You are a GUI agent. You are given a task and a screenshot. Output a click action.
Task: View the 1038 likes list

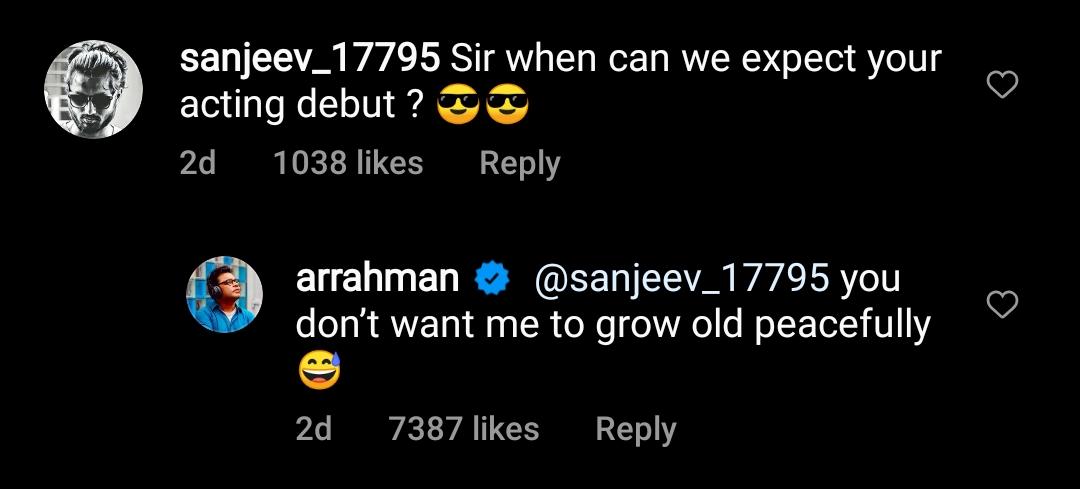[348, 163]
